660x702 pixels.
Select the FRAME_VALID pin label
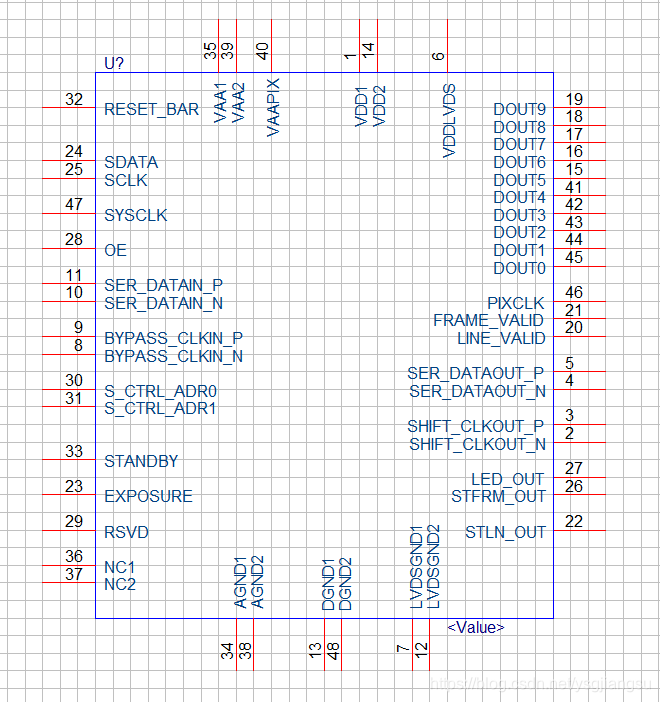[488, 320]
